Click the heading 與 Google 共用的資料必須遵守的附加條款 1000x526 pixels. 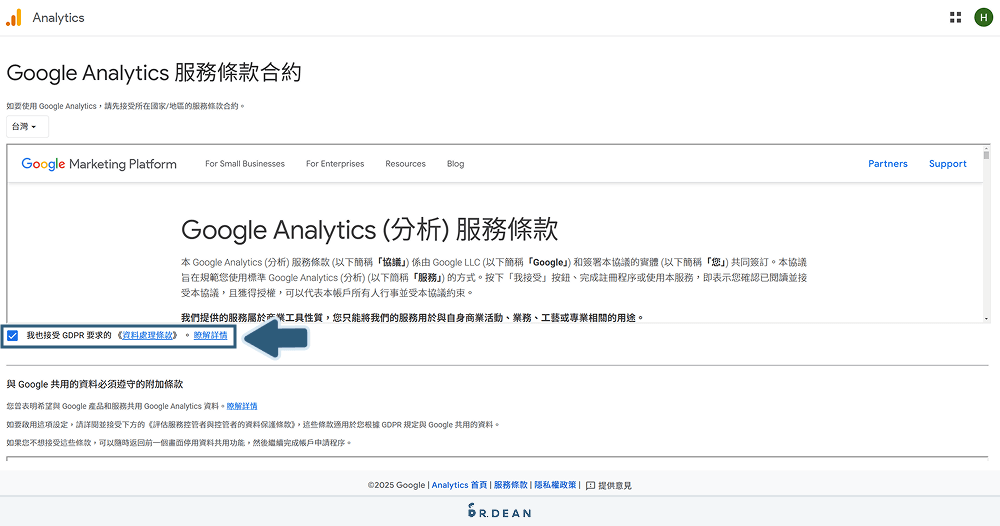click(94, 384)
